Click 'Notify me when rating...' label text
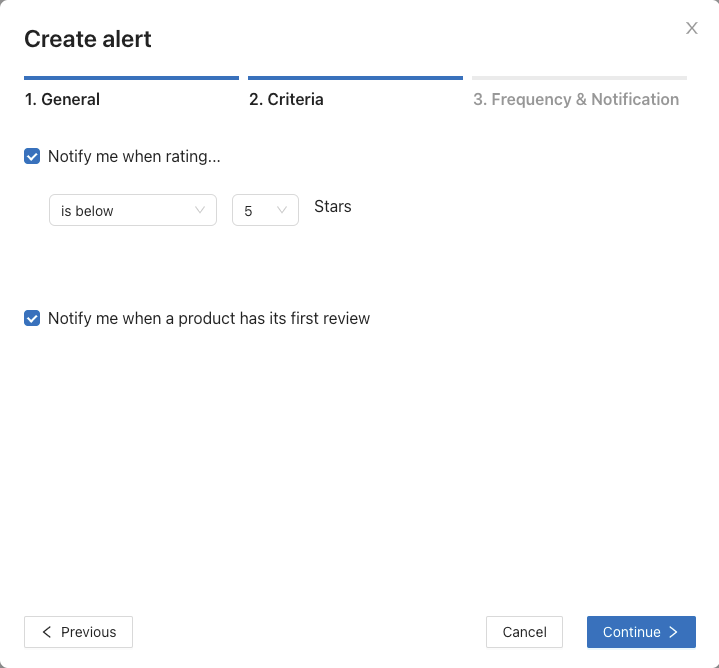 coord(134,156)
